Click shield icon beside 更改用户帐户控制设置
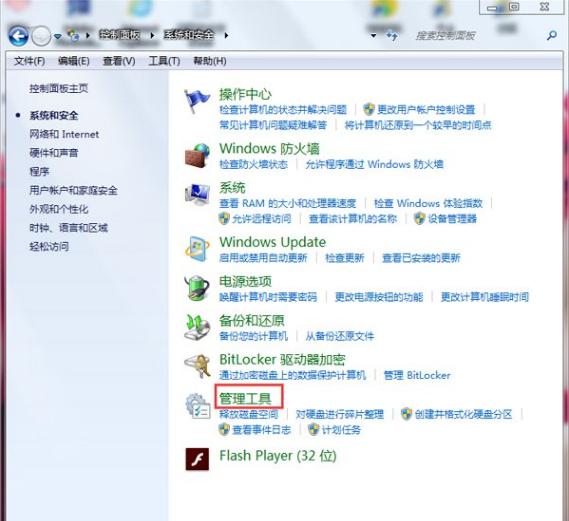Viewport: 569px width, 521px height. [x=369, y=109]
